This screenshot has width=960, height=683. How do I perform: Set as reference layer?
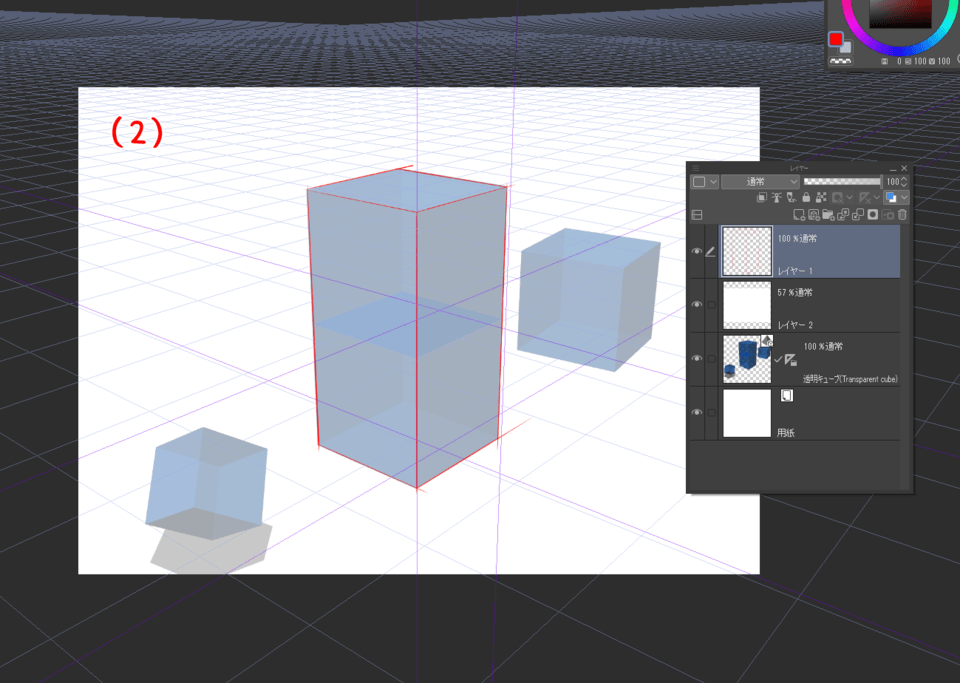[x=777, y=198]
